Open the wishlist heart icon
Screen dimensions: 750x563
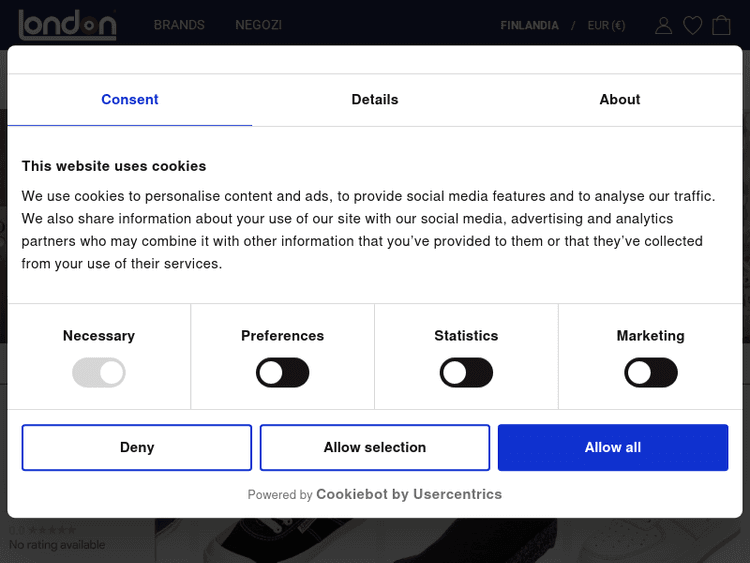(x=692, y=25)
